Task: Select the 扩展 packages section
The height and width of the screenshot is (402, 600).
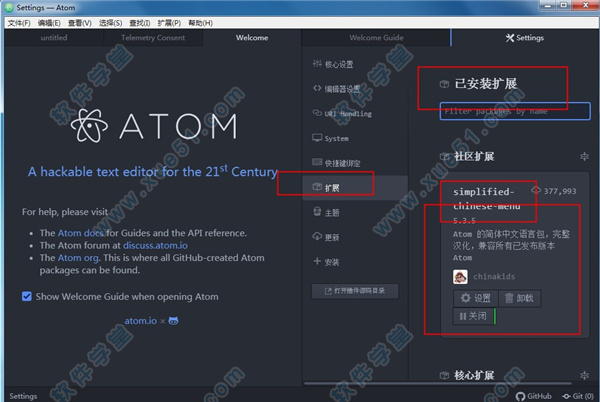Action: [355, 188]
